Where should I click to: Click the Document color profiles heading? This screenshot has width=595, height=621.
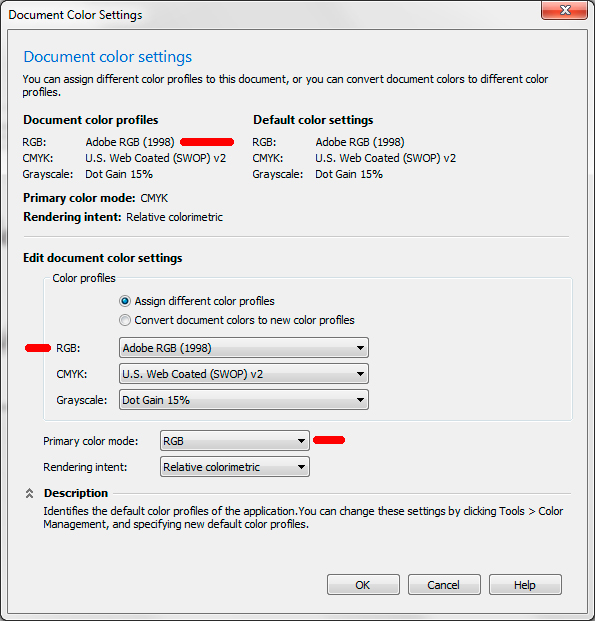[x=91, y=120]
